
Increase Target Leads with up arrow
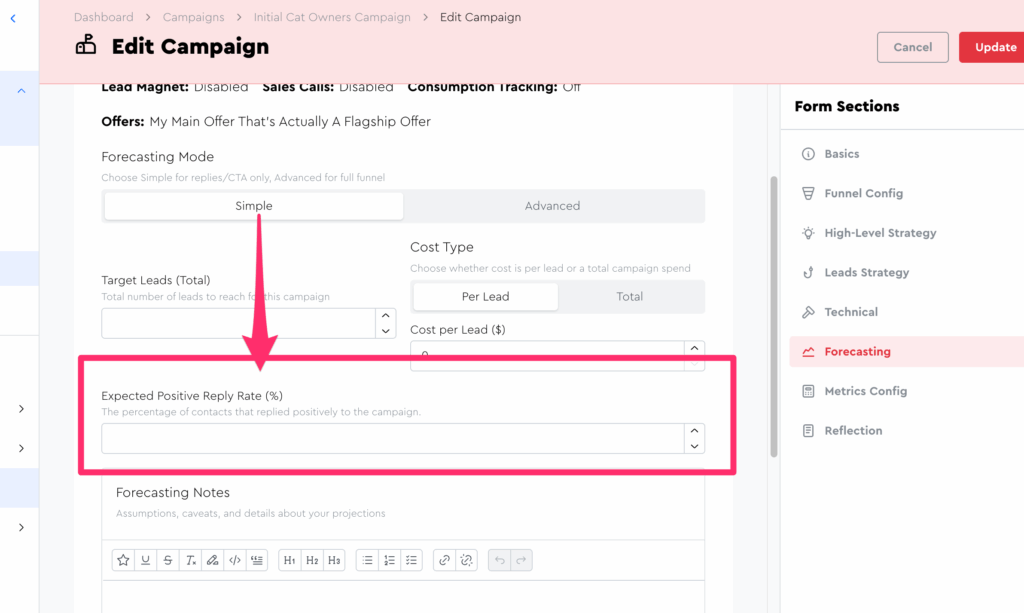[387, 316]
